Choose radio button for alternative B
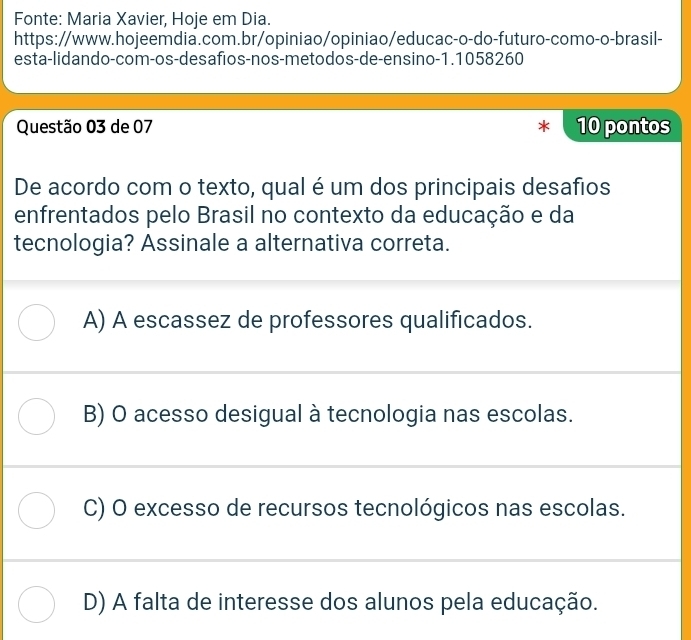The image size is (691, 640). click(x=37, y=415)
